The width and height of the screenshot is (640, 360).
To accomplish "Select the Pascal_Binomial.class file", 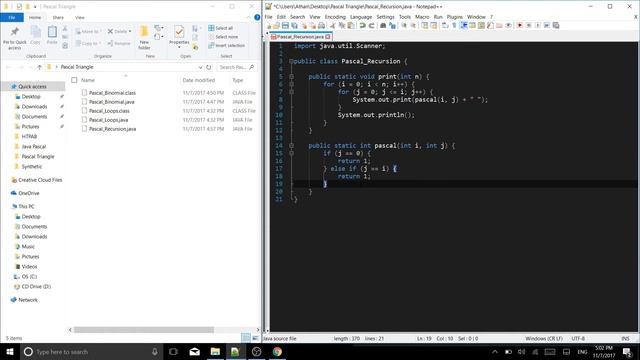I will (112, 93).
